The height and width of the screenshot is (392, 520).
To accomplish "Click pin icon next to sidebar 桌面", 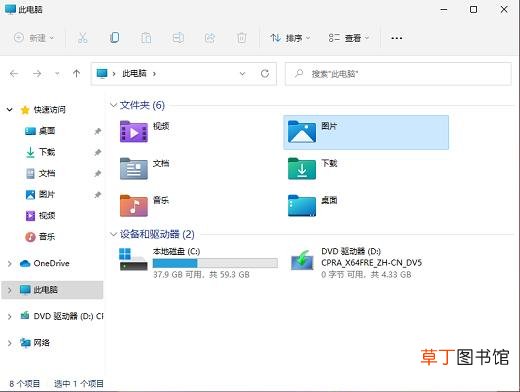I will point(97,131).
